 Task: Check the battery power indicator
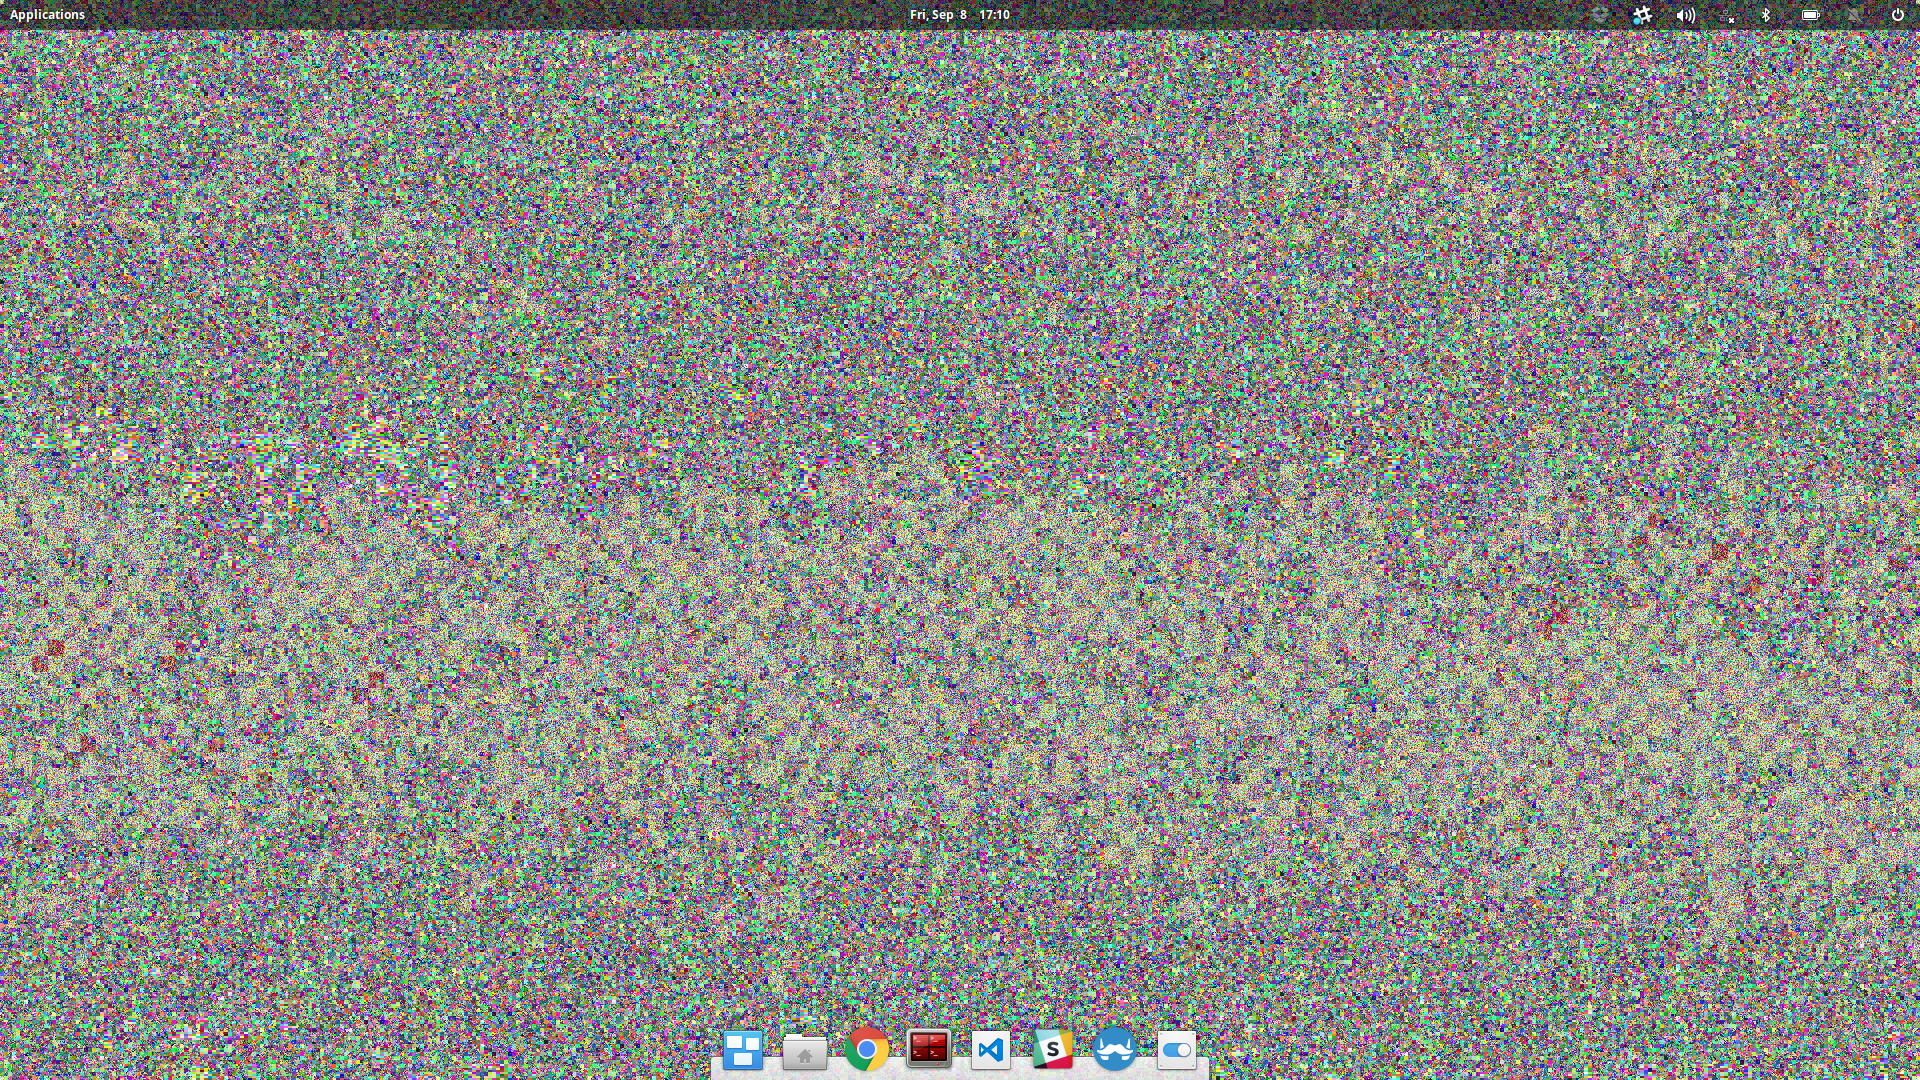pyautogui.click(x=1811, y=15)
